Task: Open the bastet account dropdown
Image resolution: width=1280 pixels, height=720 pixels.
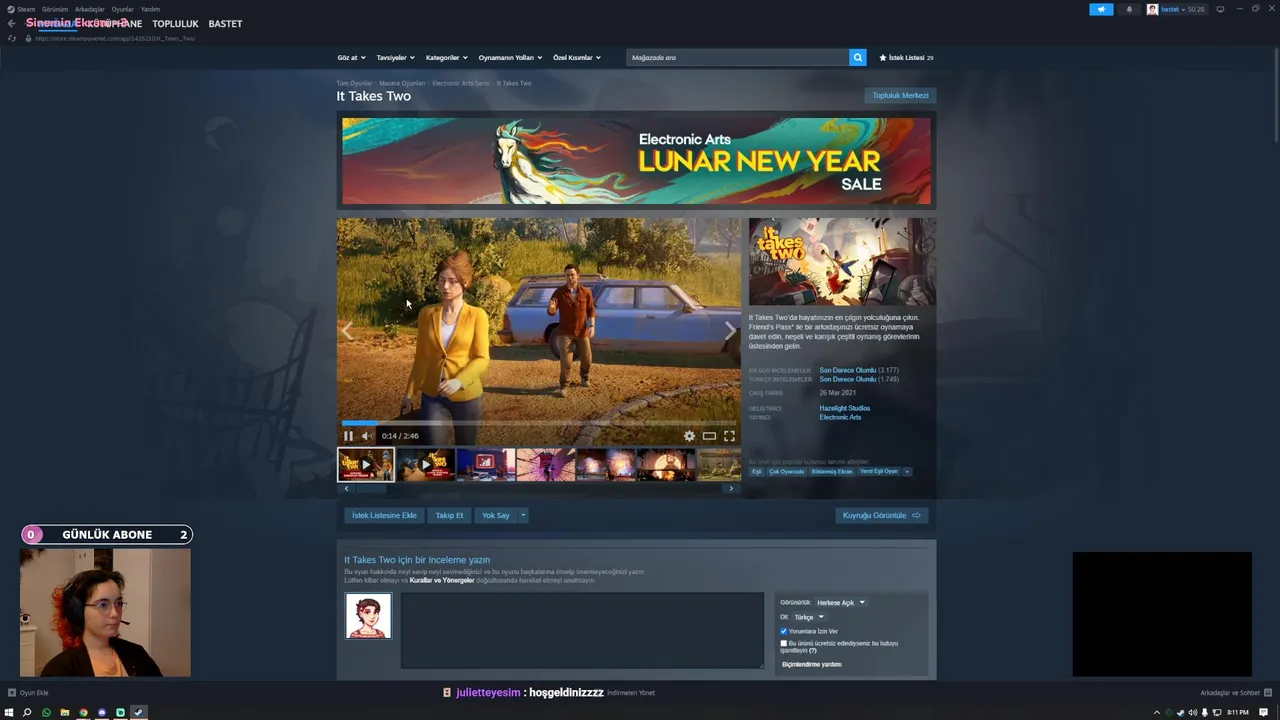Action: [1176, 9]
